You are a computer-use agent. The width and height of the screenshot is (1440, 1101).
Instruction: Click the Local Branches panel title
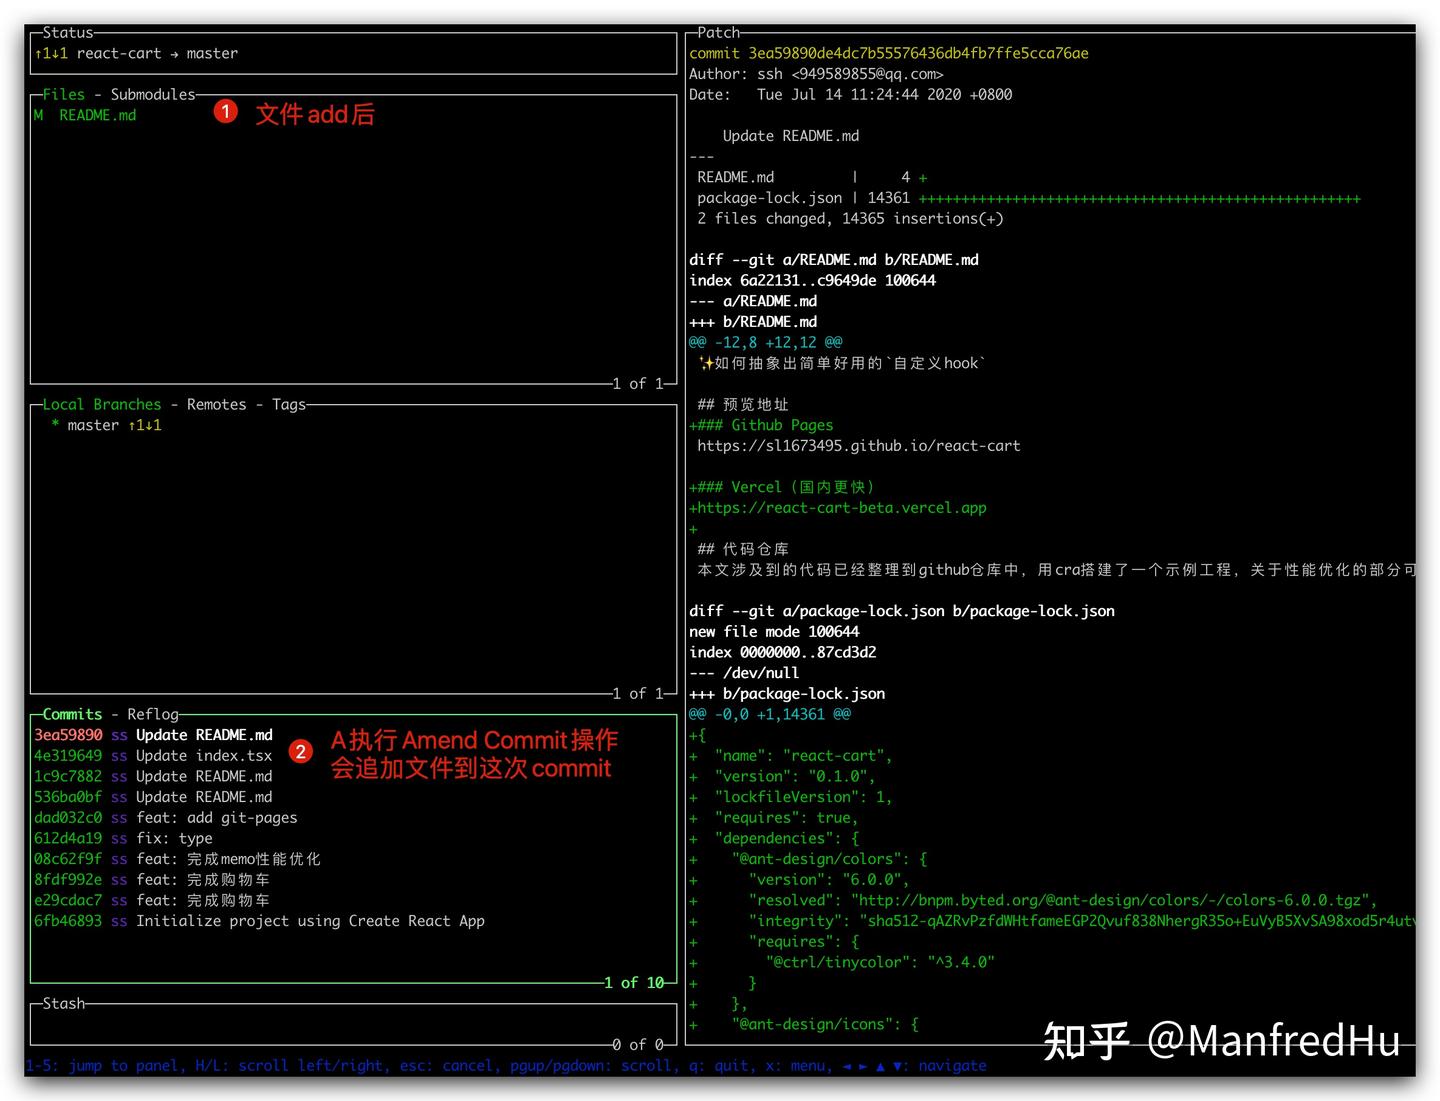click(x=101, y=405)
